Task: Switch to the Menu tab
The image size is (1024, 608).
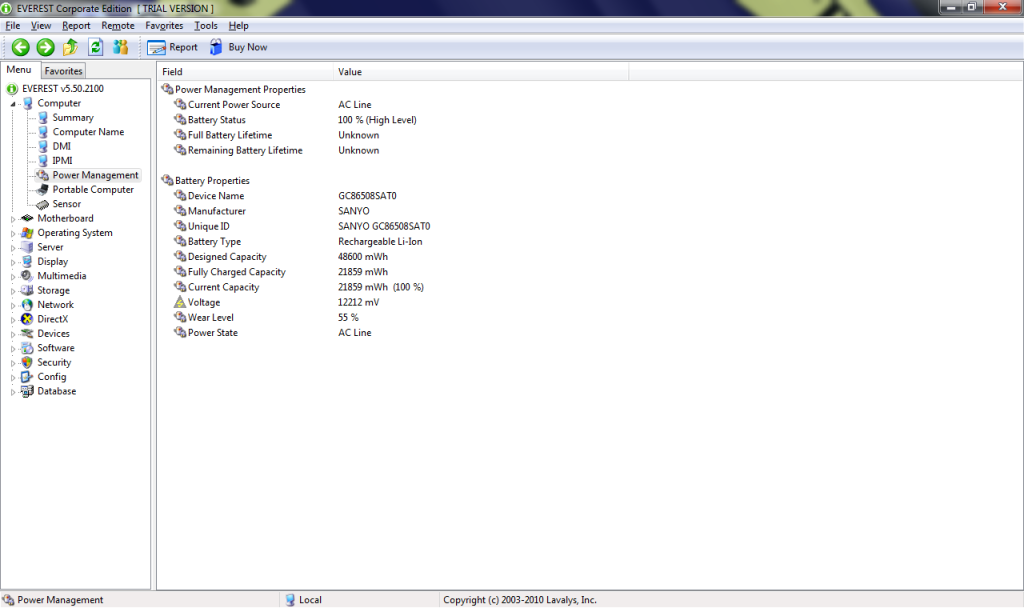Action: (x=19, y=70)
